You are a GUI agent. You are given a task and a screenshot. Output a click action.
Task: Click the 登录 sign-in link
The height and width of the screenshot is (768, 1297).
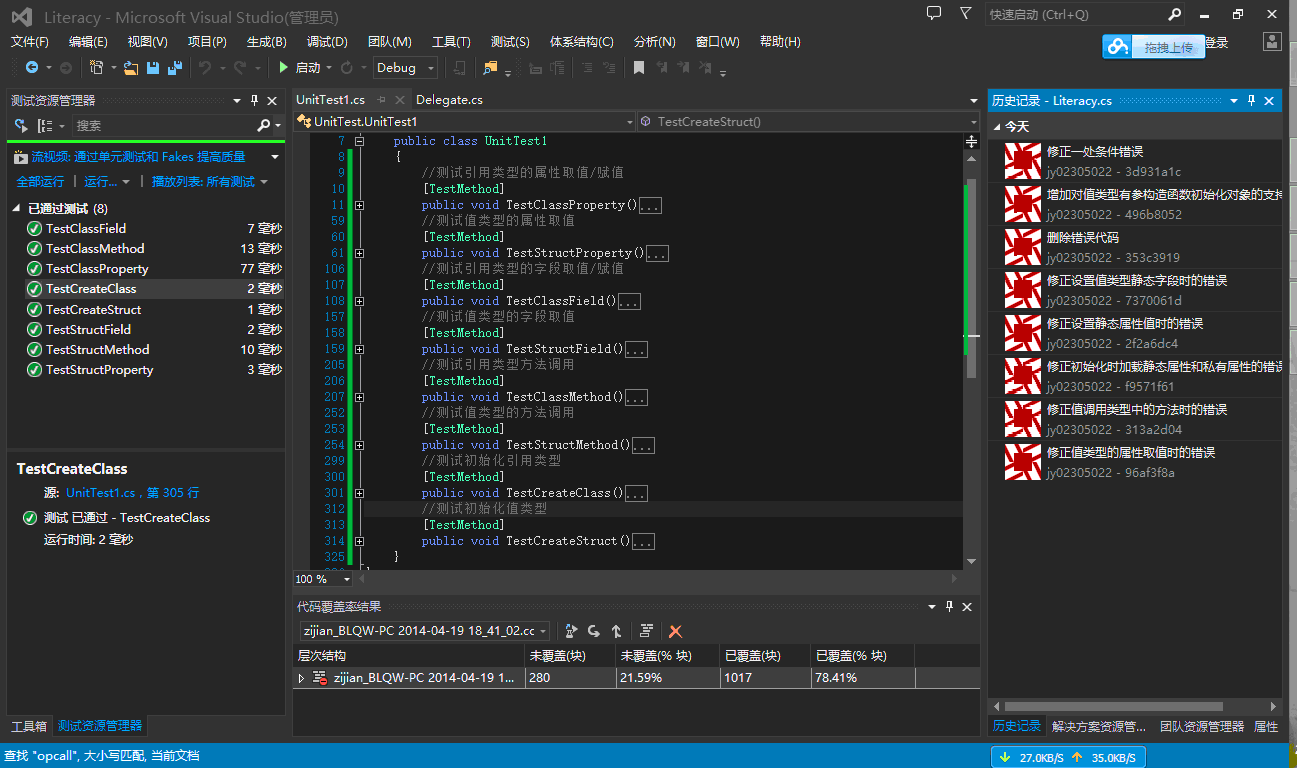(x=1216, y=43)
